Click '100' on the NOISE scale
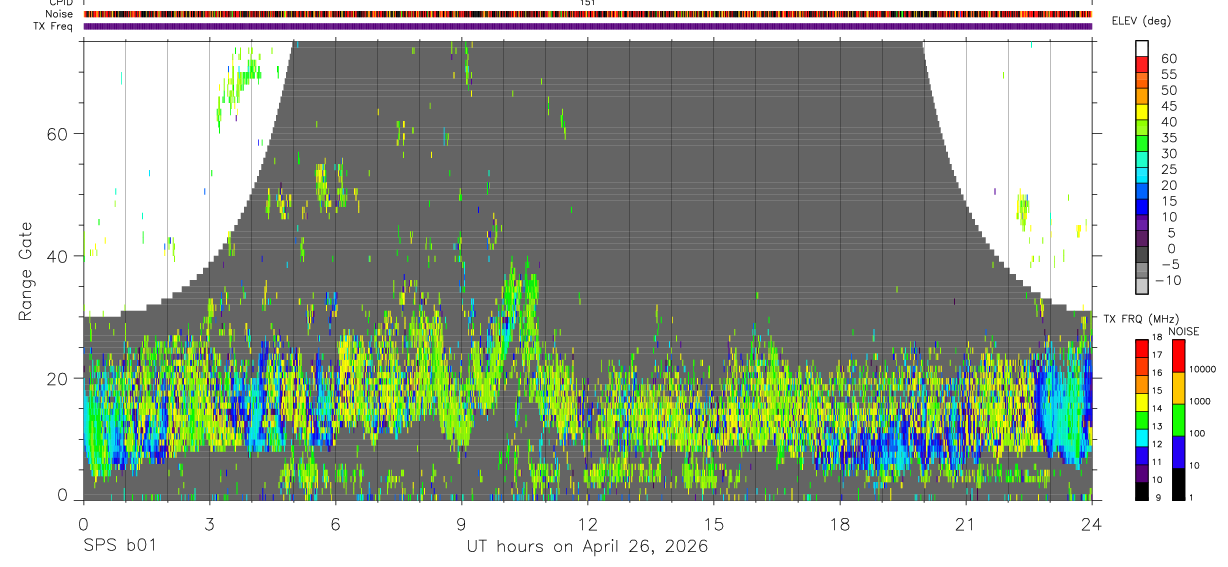Viewport: 1228px width, 567px height. (1195, 433)
